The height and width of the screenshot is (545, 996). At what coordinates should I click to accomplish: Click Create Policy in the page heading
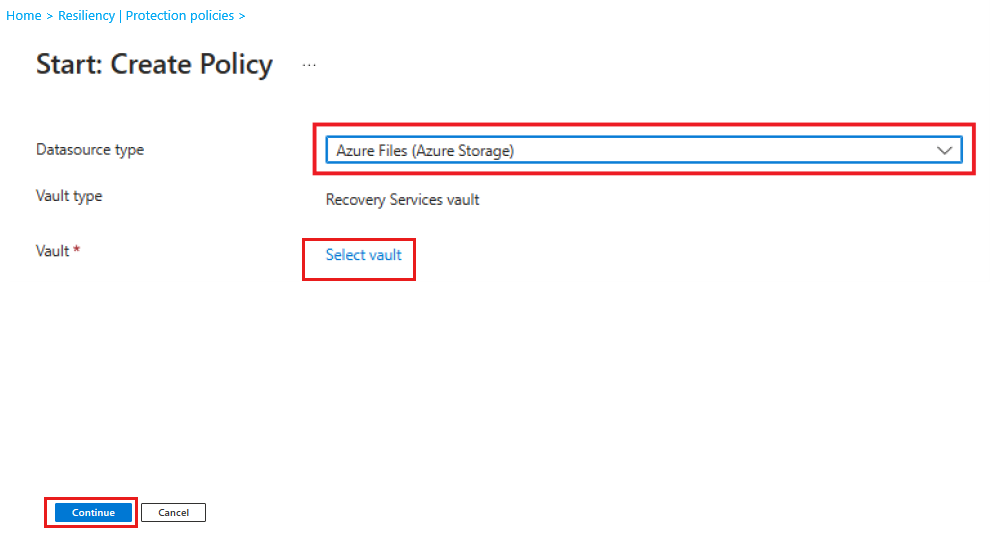pyautogui.click(x=192, y=65)
